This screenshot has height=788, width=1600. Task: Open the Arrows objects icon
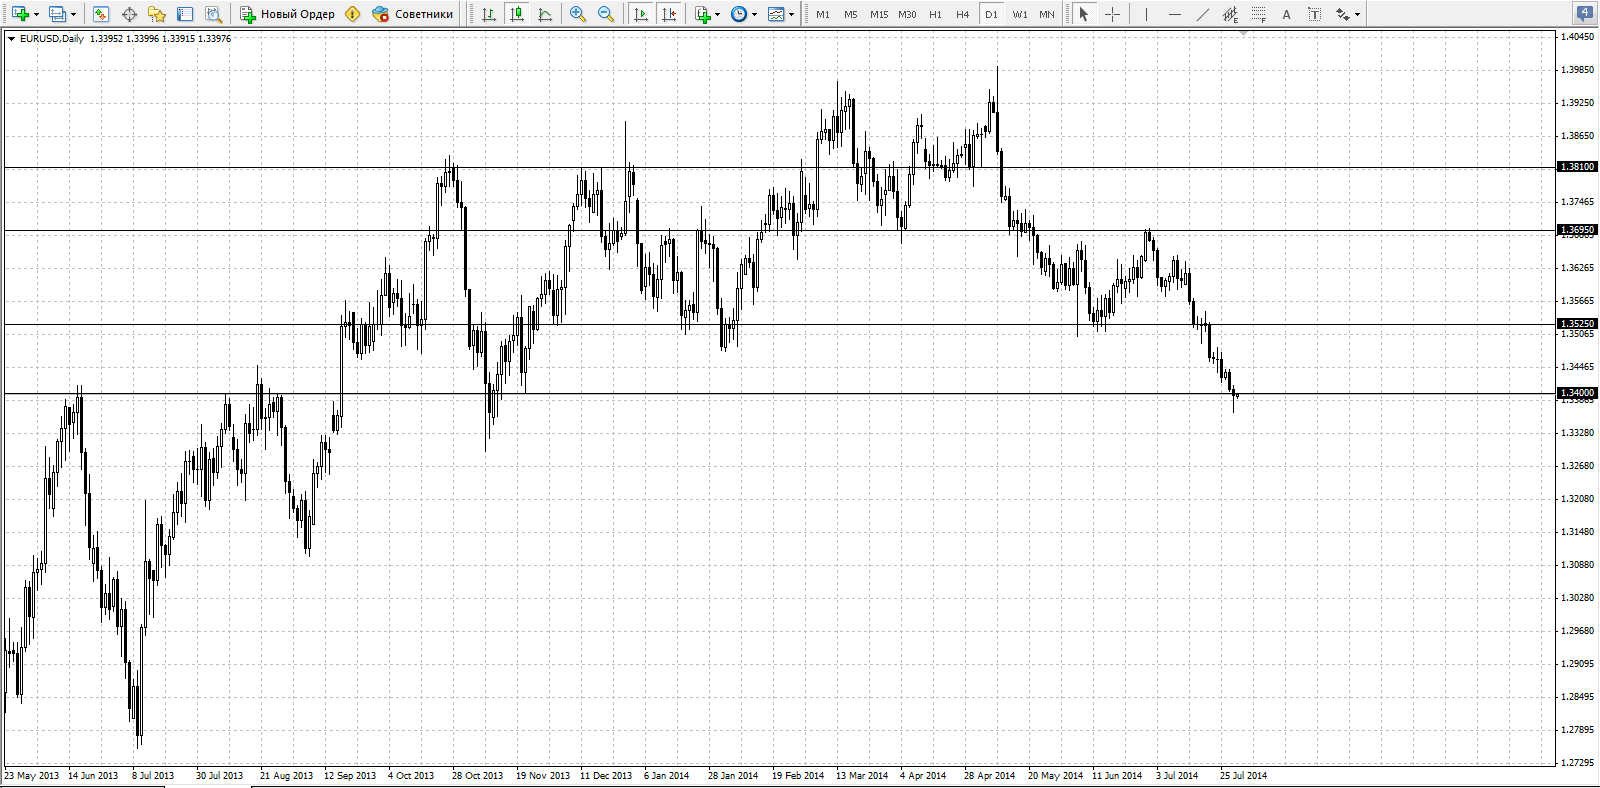pyautogui.click(x=1343, y=14)
